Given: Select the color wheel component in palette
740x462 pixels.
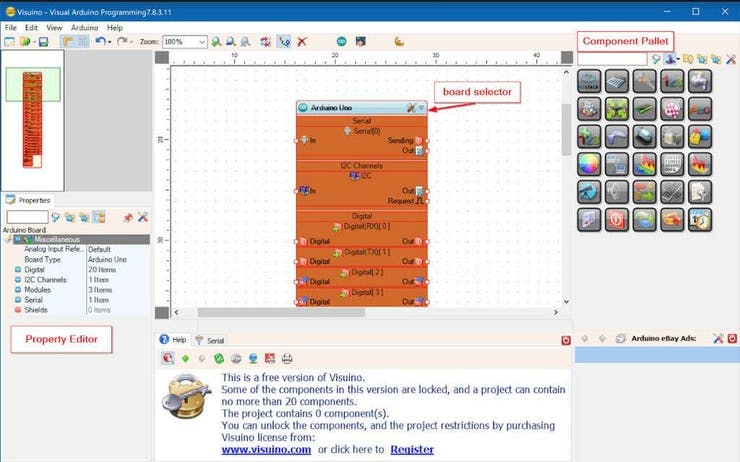Looking at the screenshot, I should [589, 164].
